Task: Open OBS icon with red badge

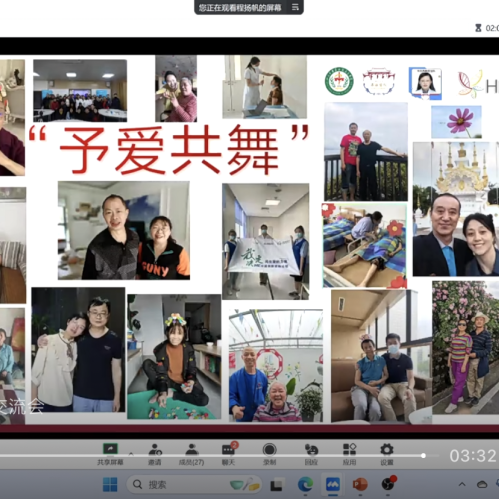Action: [388, 483]
